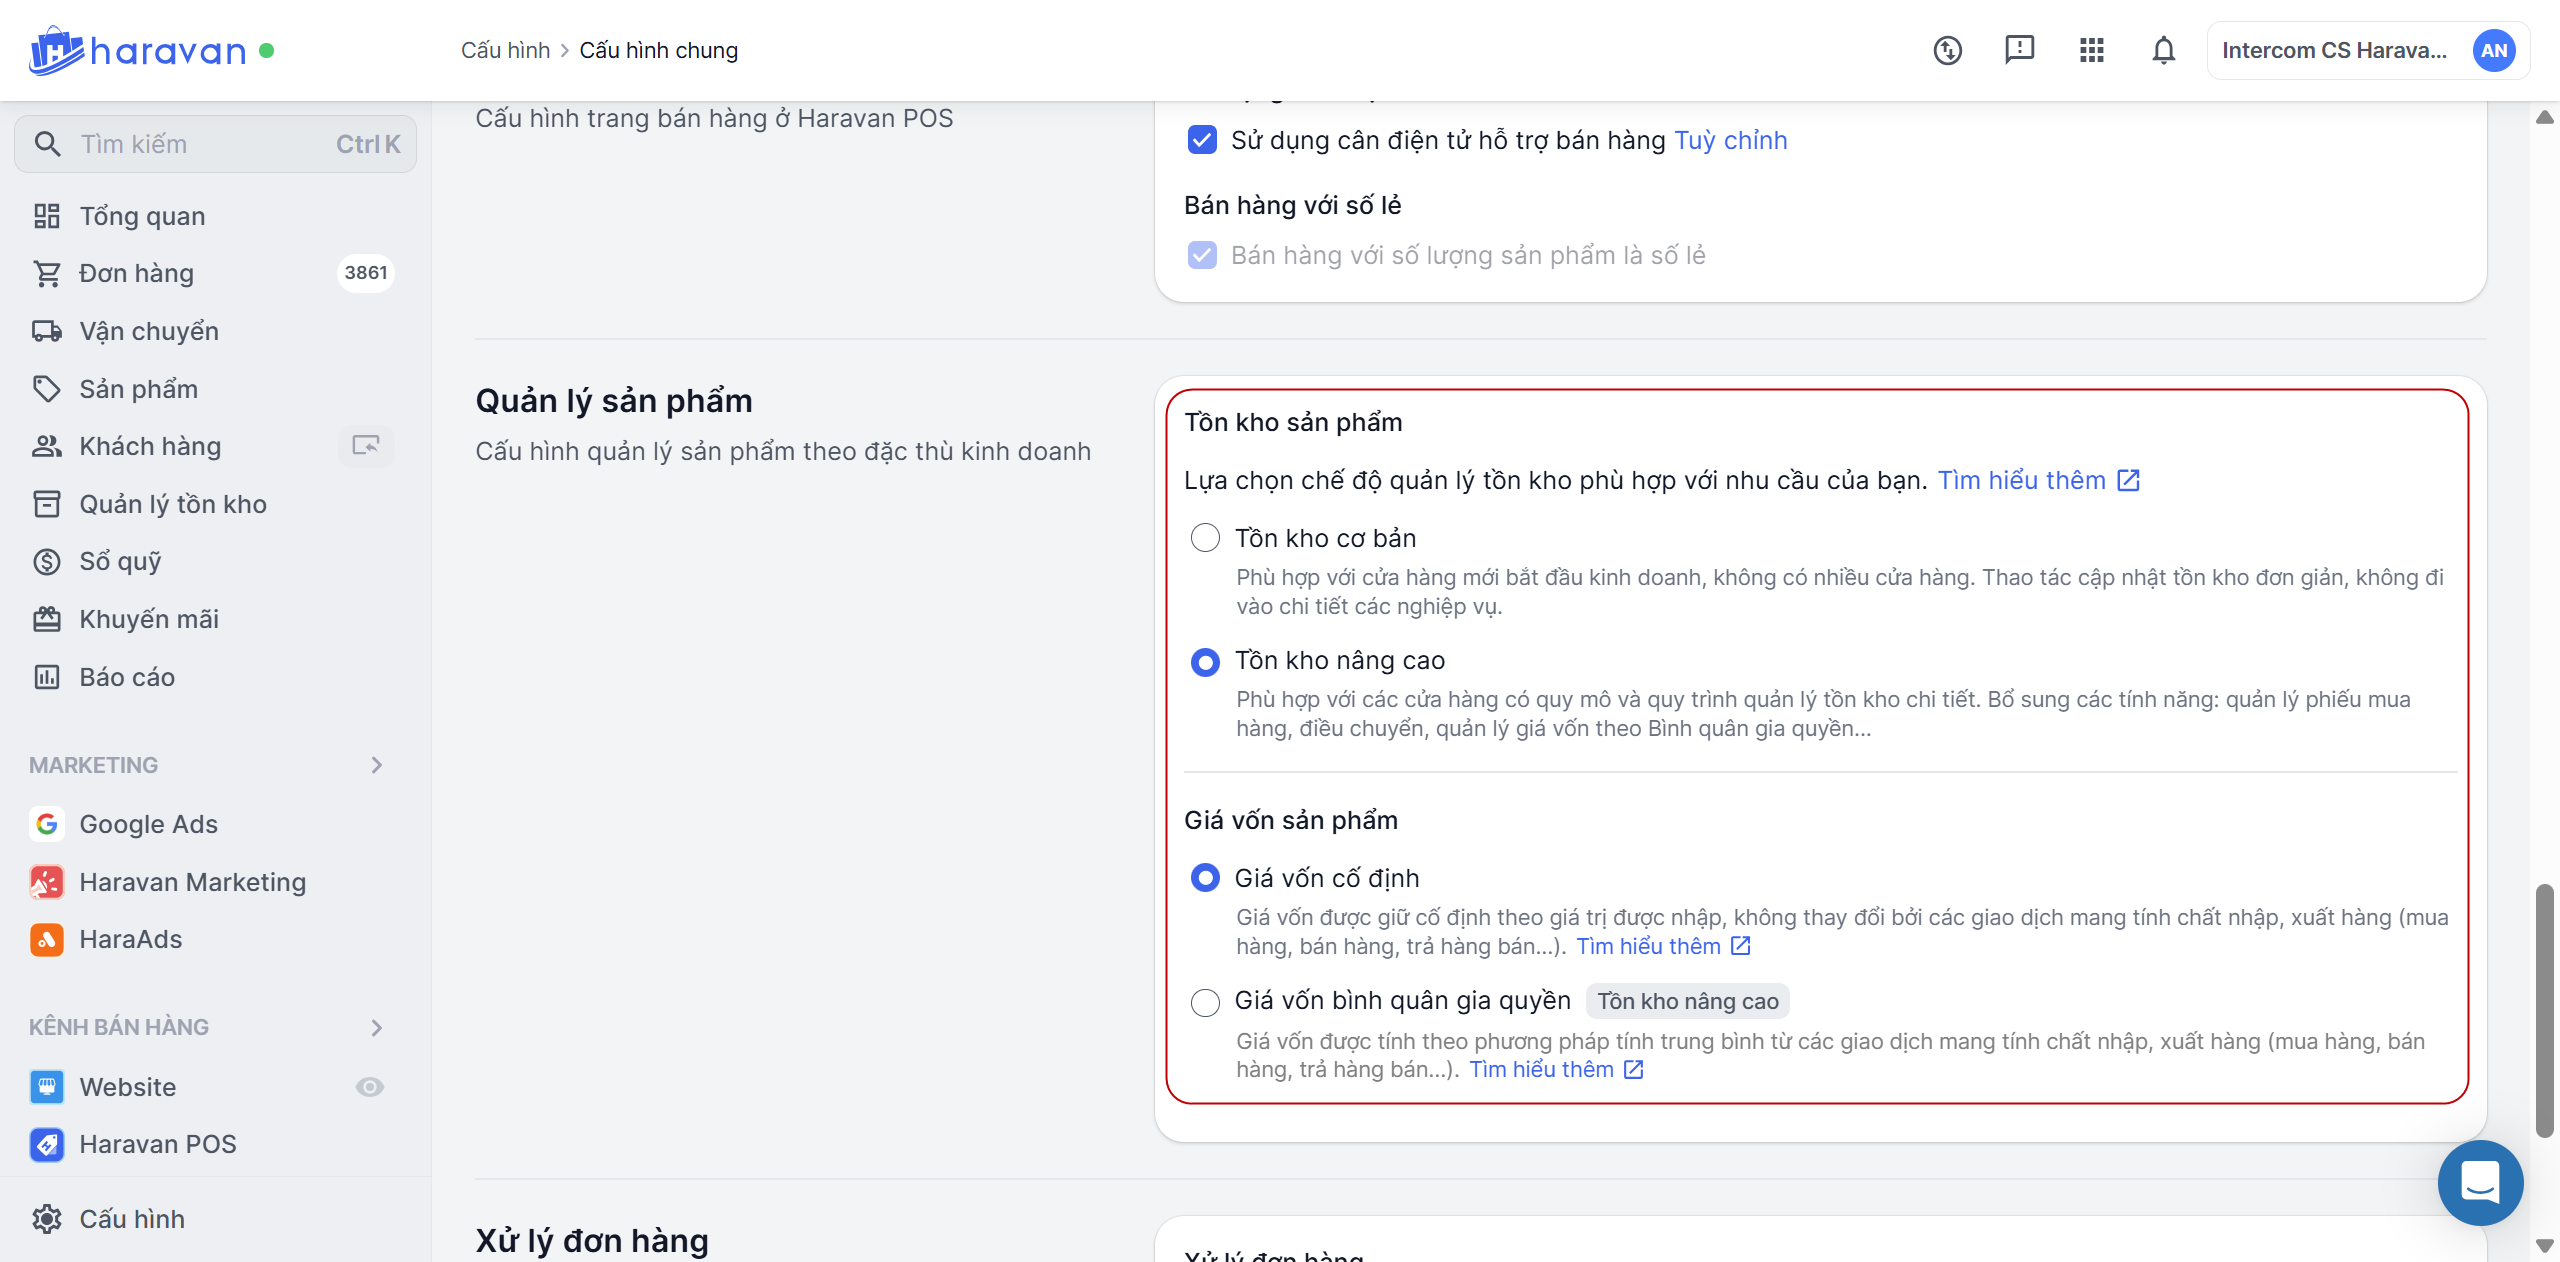This screenshot has width=2560, height=1262.
Task: Go to Đơn hàng menu item
Action: [136, 273]
